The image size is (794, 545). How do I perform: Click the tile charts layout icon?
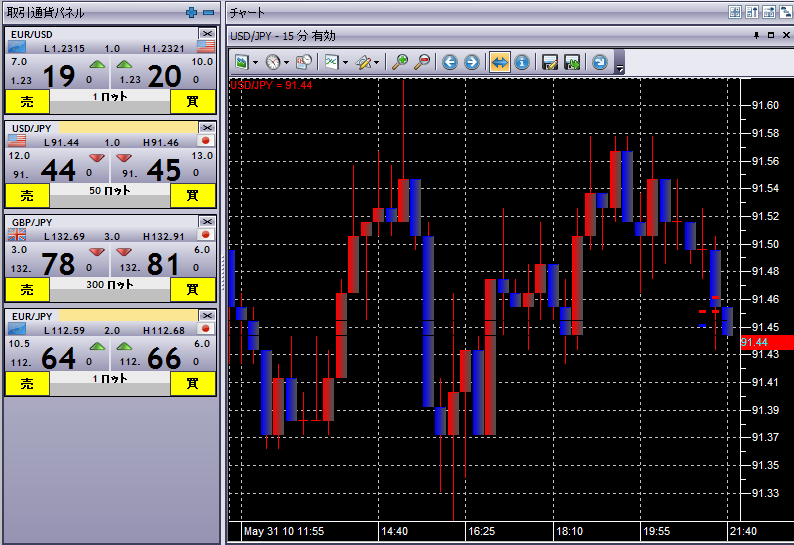736,13
